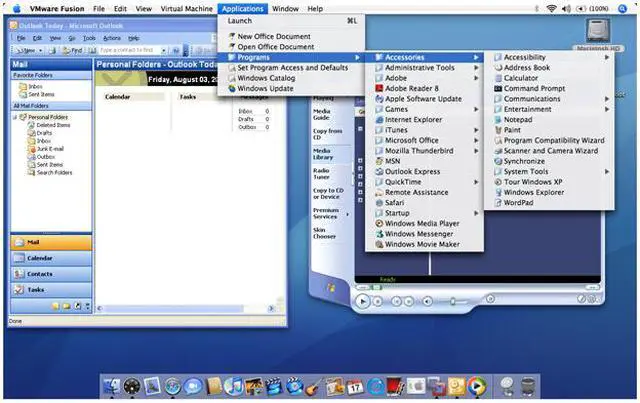Viewport: 640px width, 403px height.
Task: Select Windows Explorer menu entry
Action: [549, 192]
